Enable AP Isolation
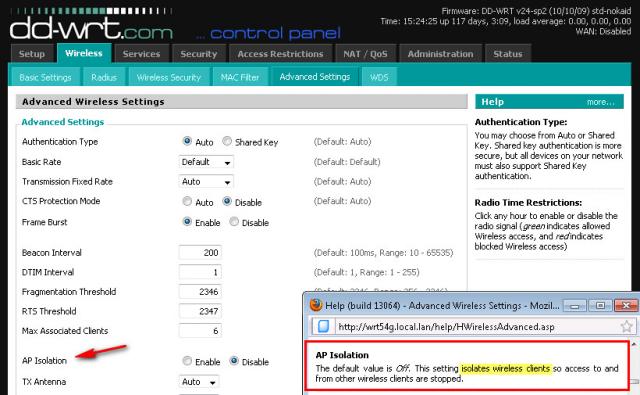 point(187,361)
